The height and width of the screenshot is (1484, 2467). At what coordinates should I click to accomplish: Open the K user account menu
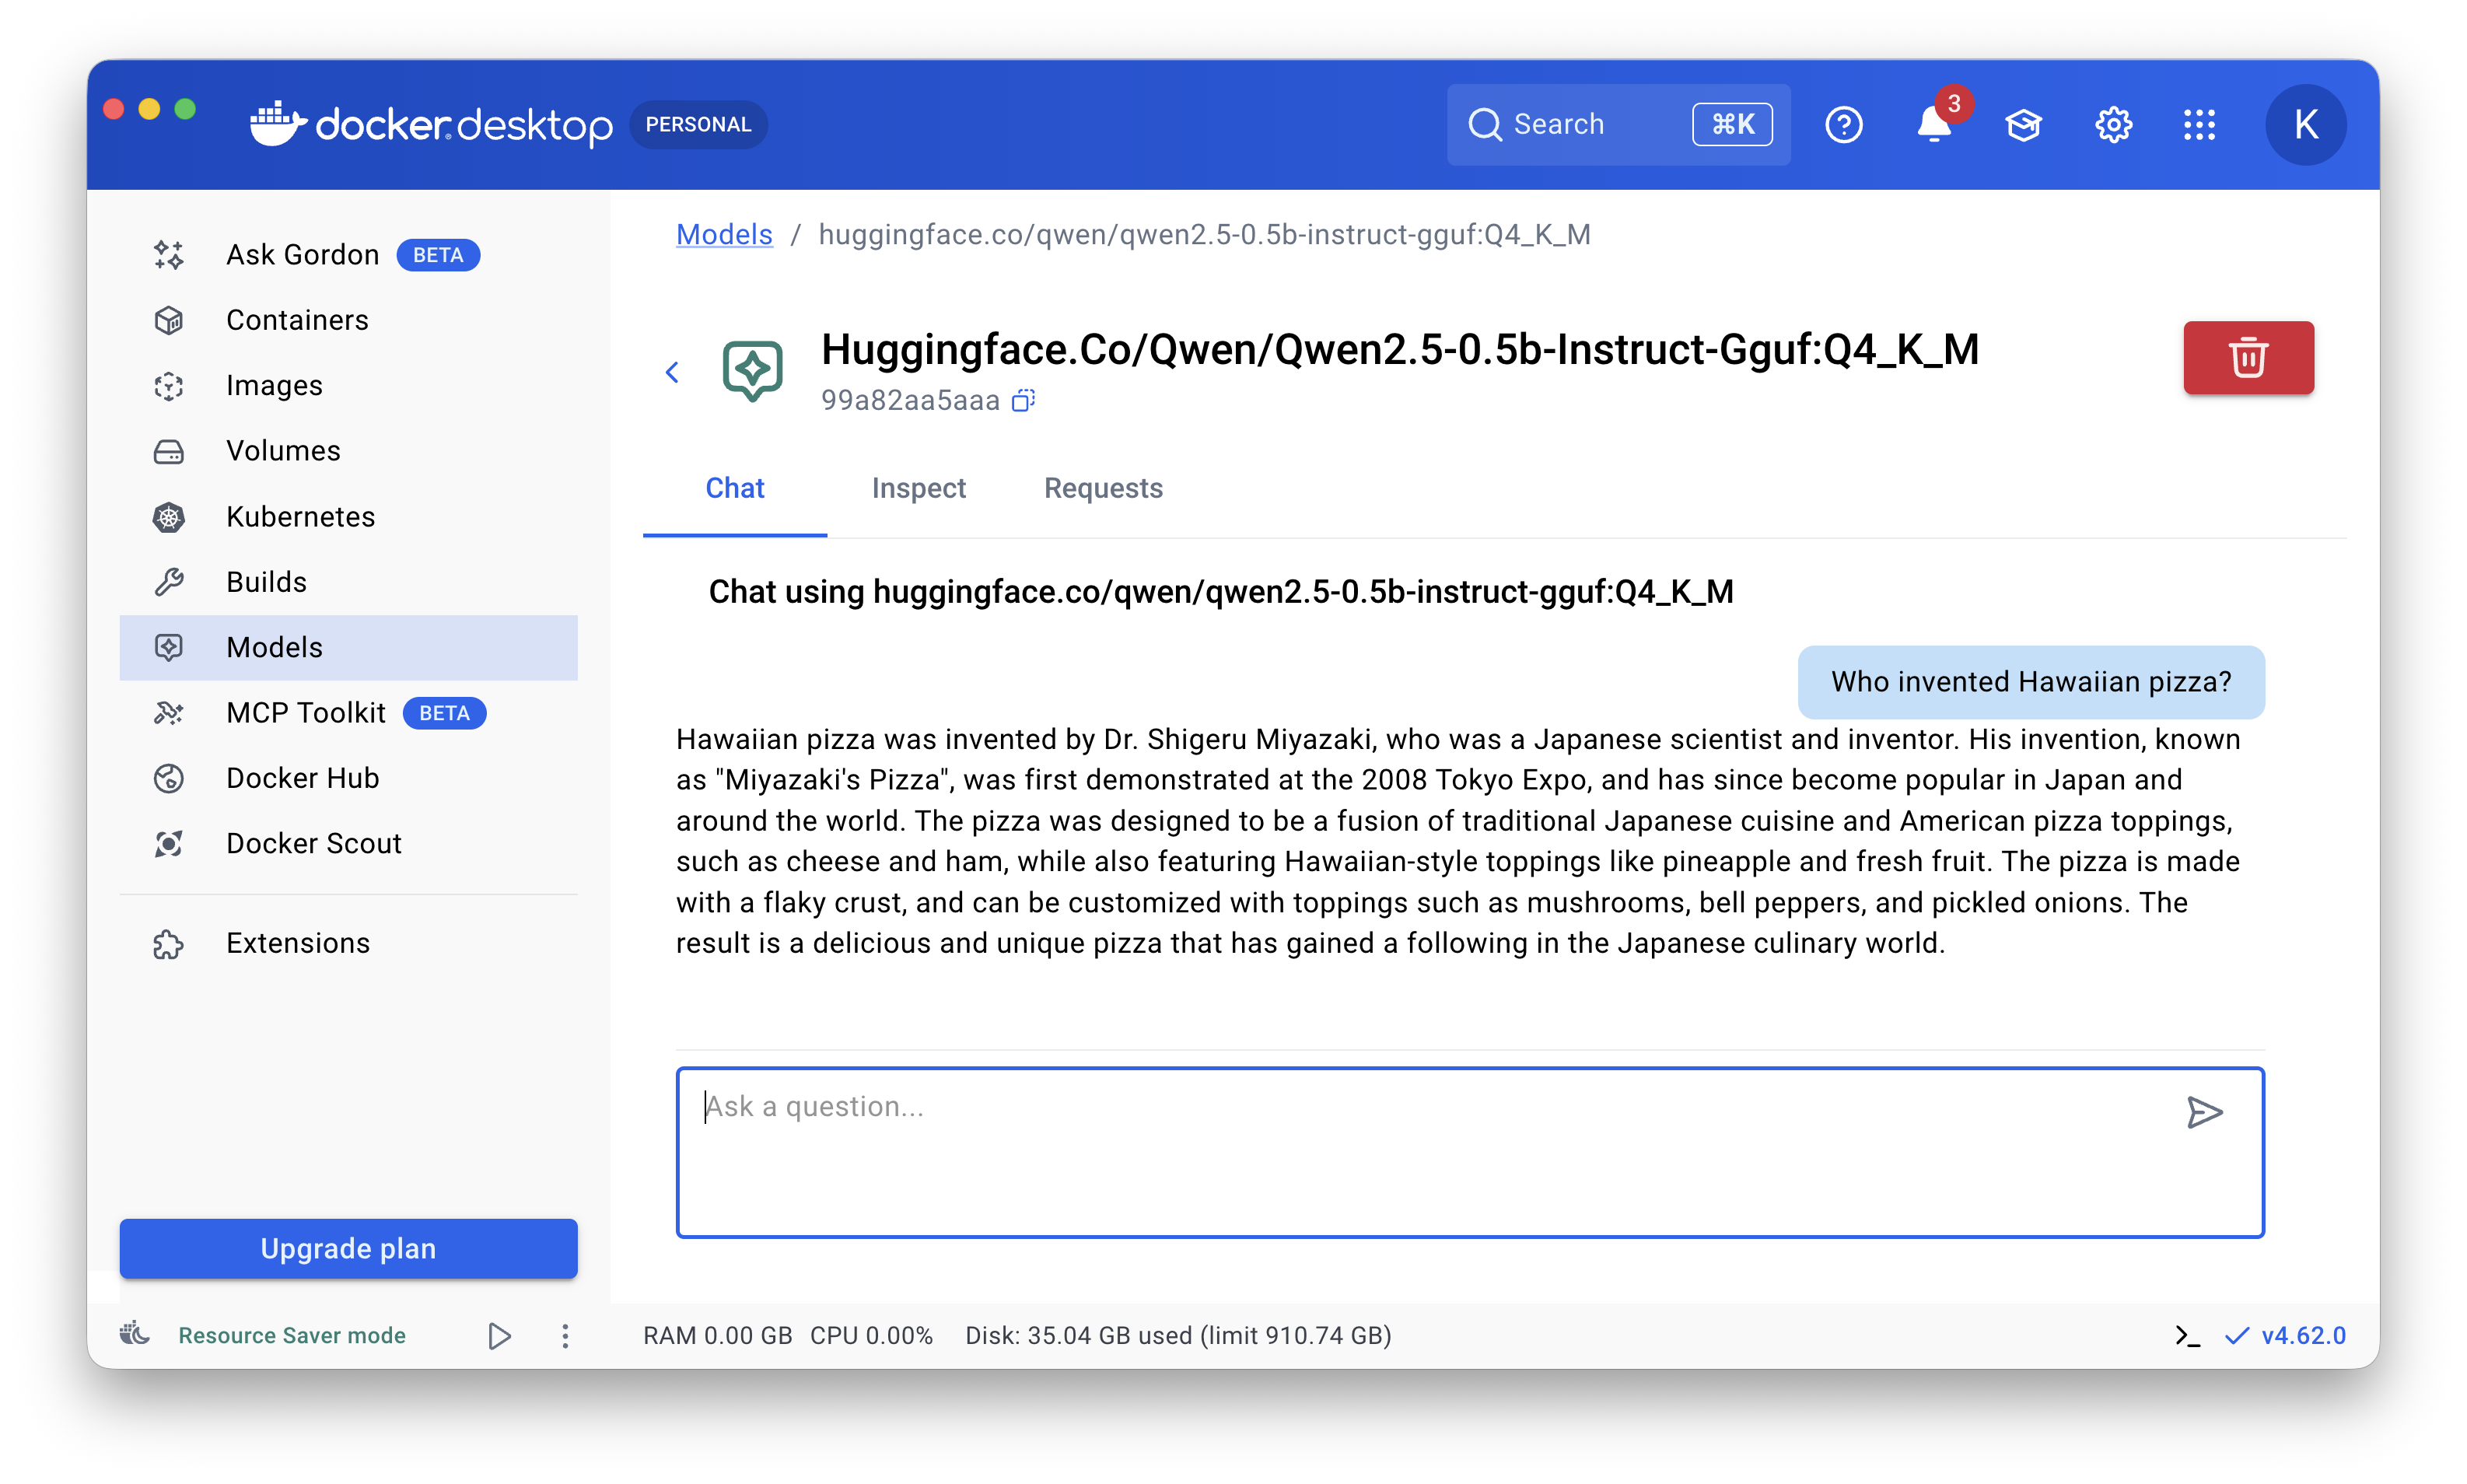point(2305,125)
